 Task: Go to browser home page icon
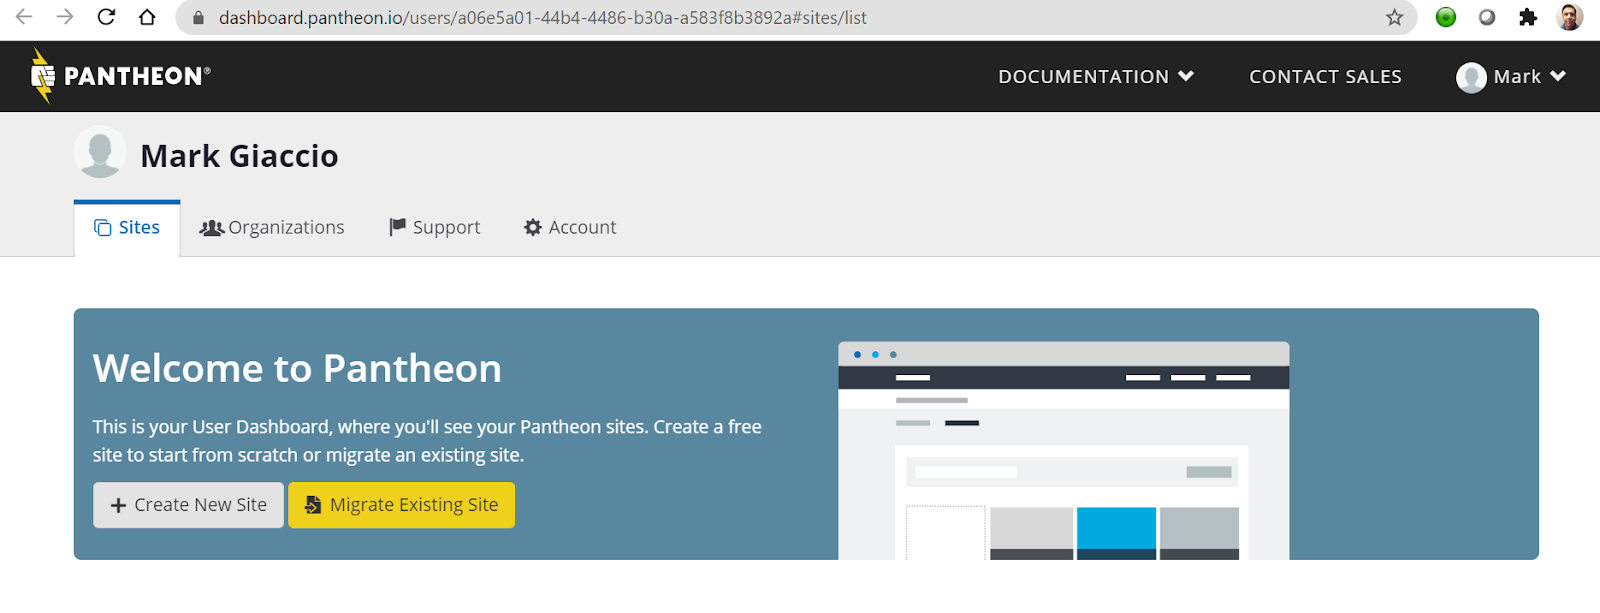[147, 17]
